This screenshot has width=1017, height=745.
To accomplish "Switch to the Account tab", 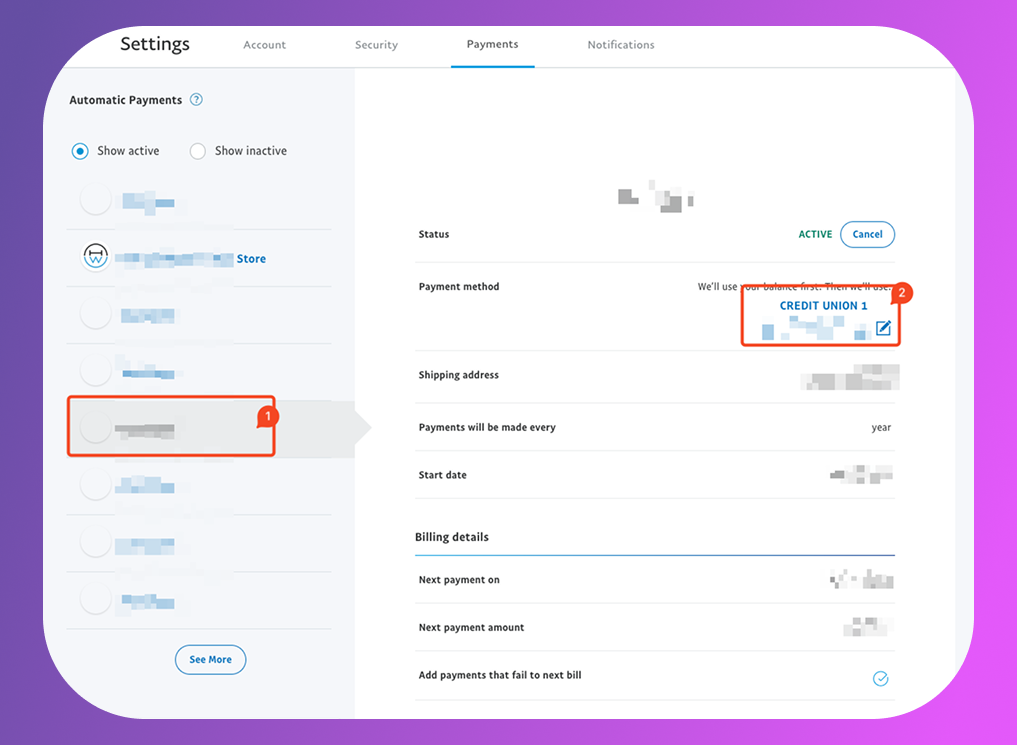I will coord(265,45).
